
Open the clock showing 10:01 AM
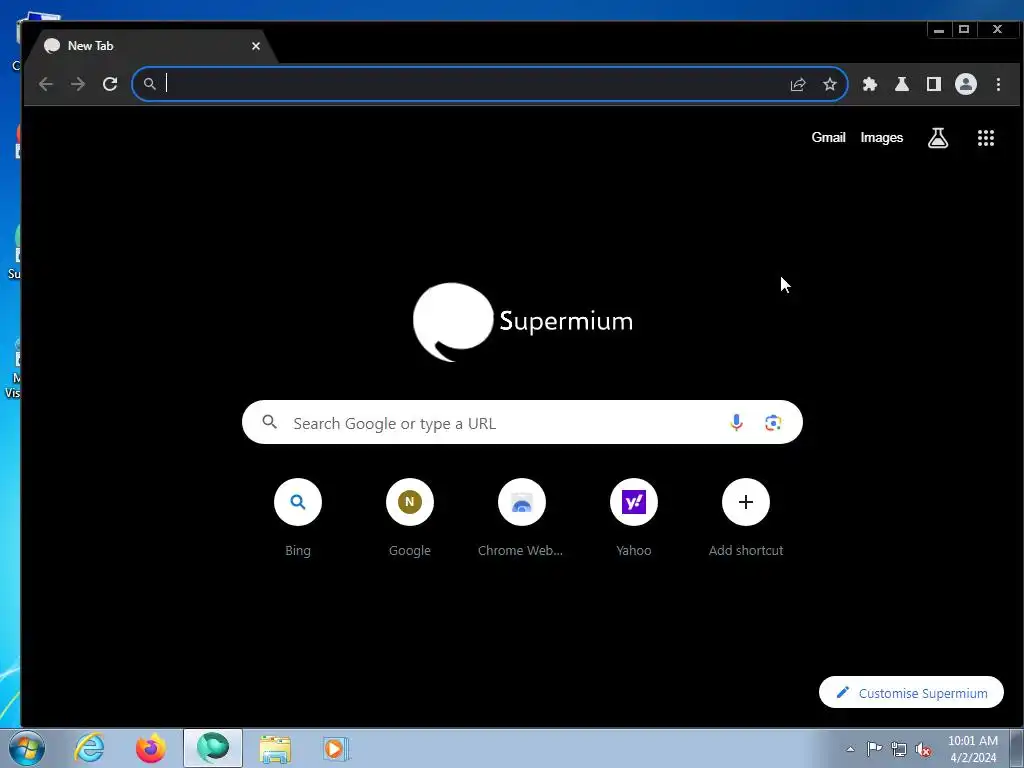click(973, 749)
